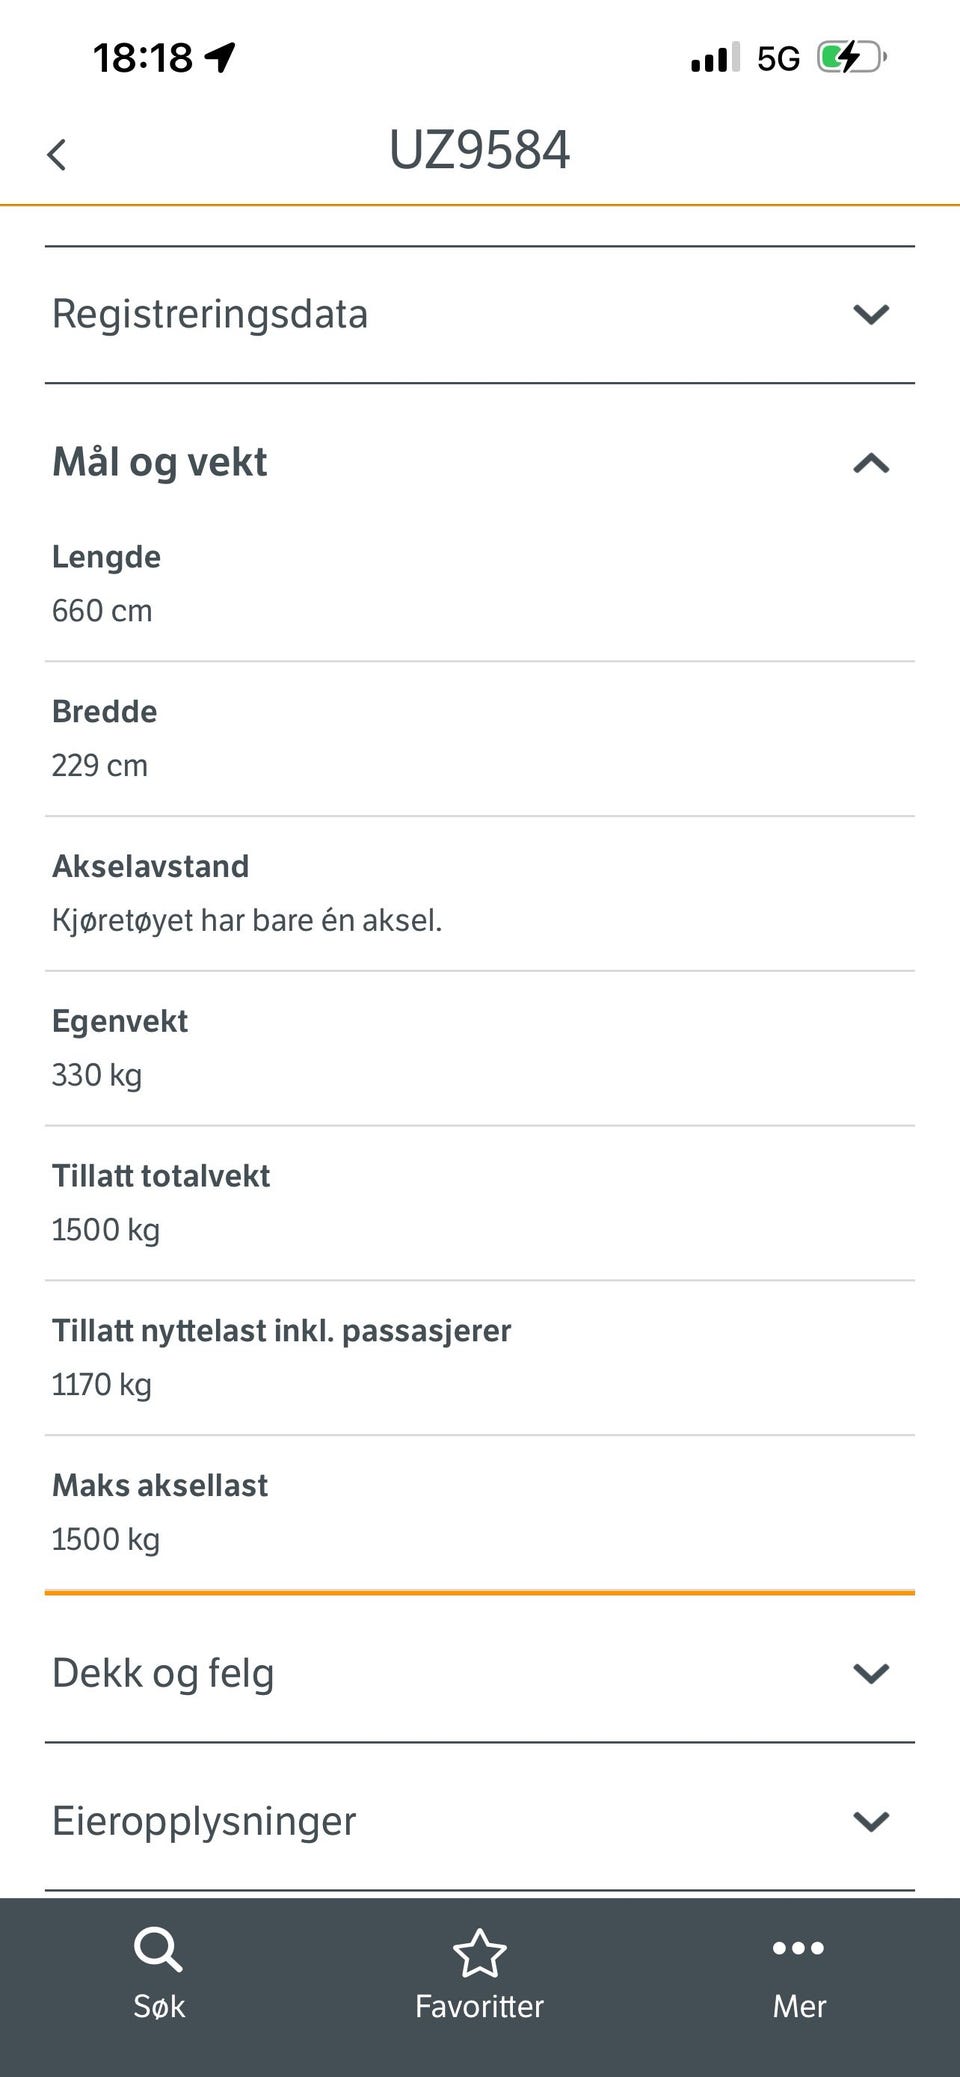Viewport: 960px width, 2077px height.
Task: Expand the Eieropplysninger chevron
Action: (x=871, y=1821)
